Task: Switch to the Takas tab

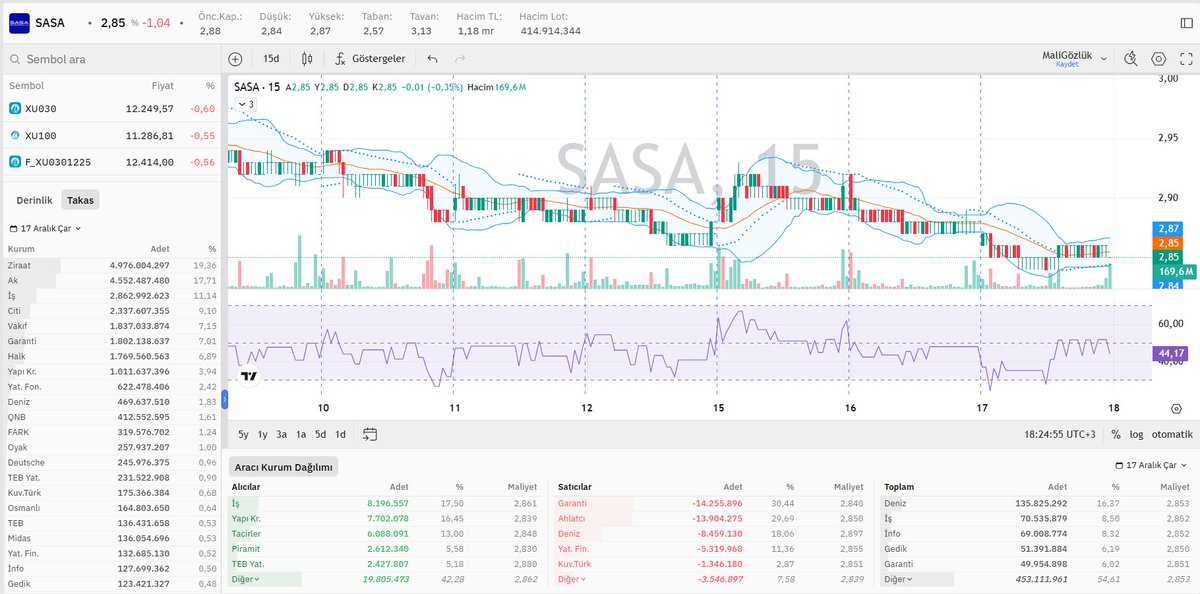Action: 80,199
